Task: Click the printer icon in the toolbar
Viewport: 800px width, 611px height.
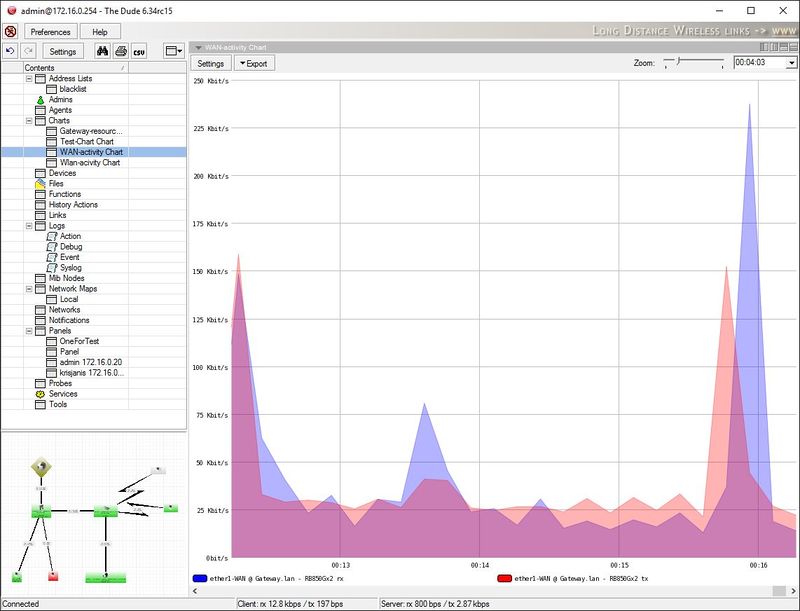Action: (121, 51)
